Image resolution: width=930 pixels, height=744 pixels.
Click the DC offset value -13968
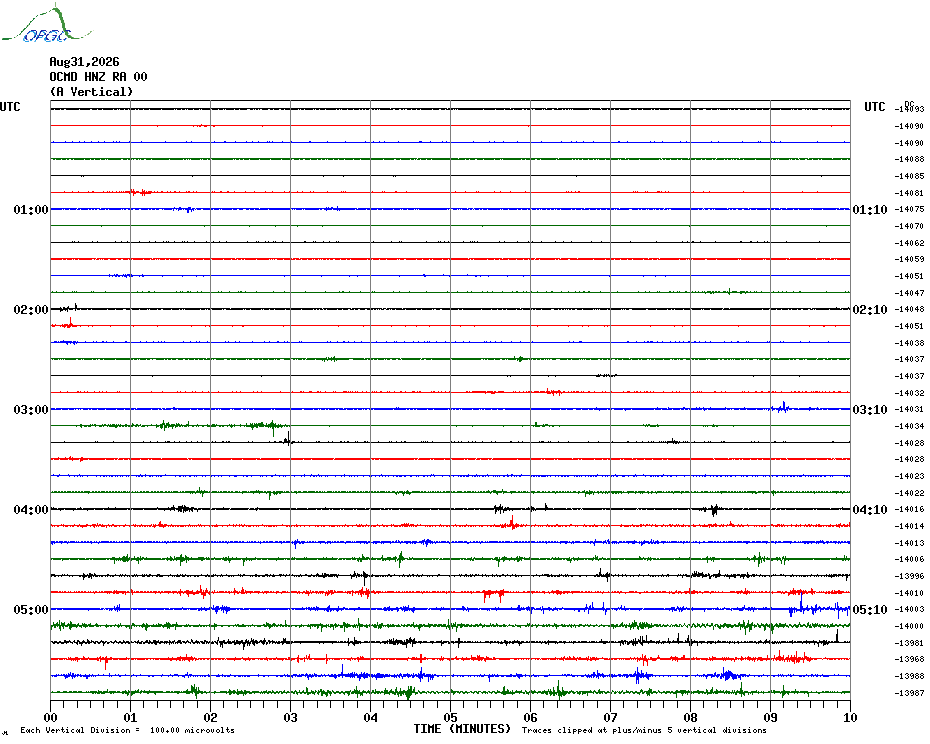pyautogui.click(x=909, y=660)
